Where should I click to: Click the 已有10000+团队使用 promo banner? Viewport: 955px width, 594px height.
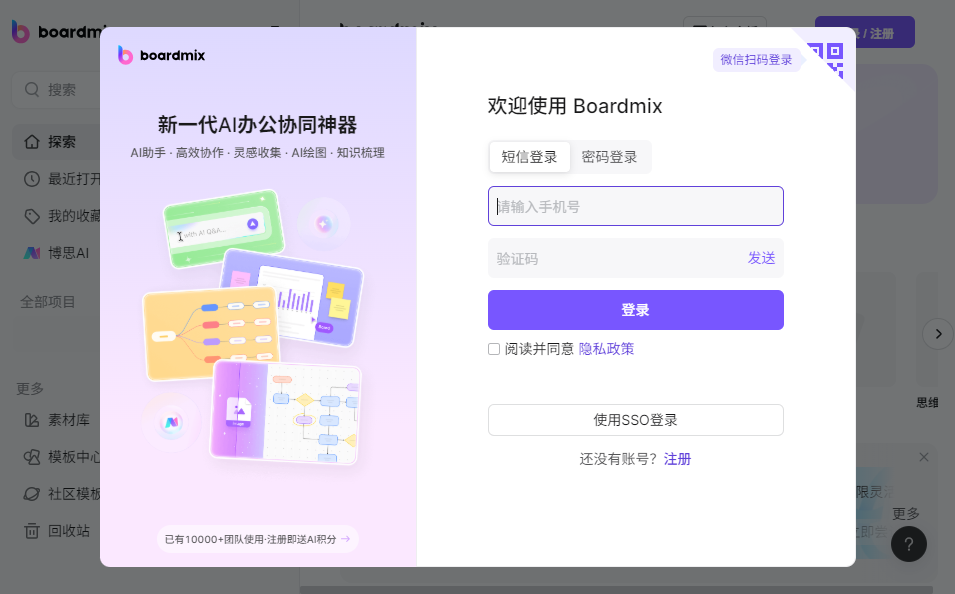(257, 539)
